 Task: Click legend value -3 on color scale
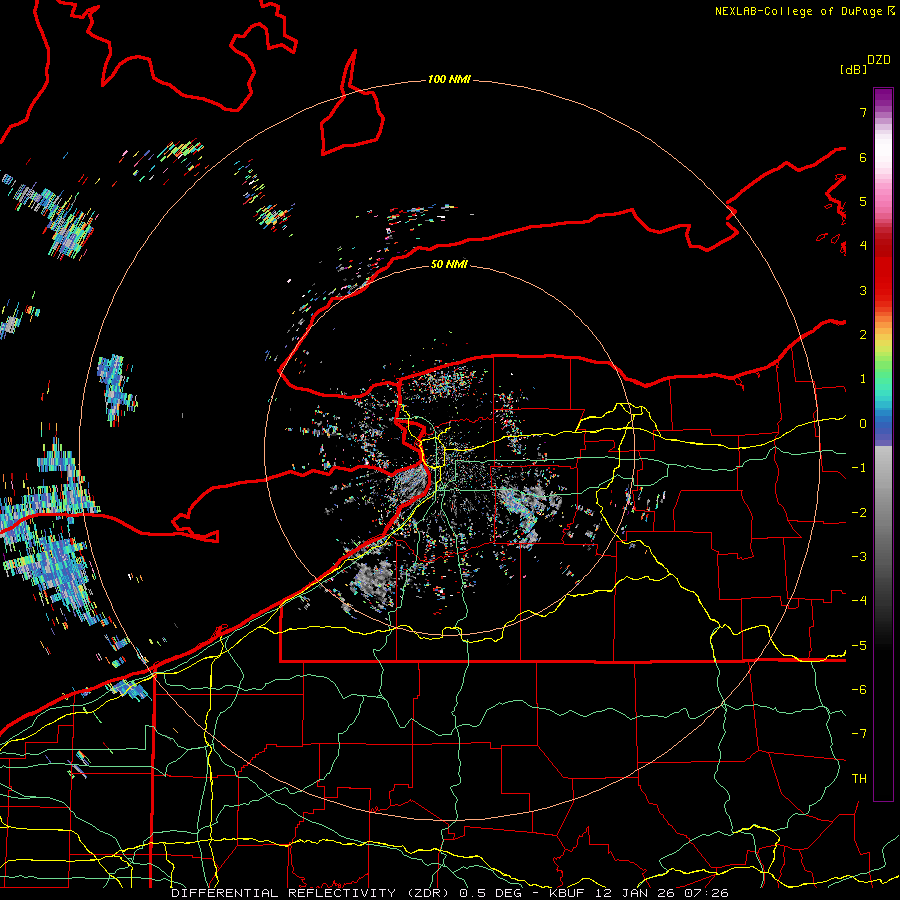(x=859, y=557)
